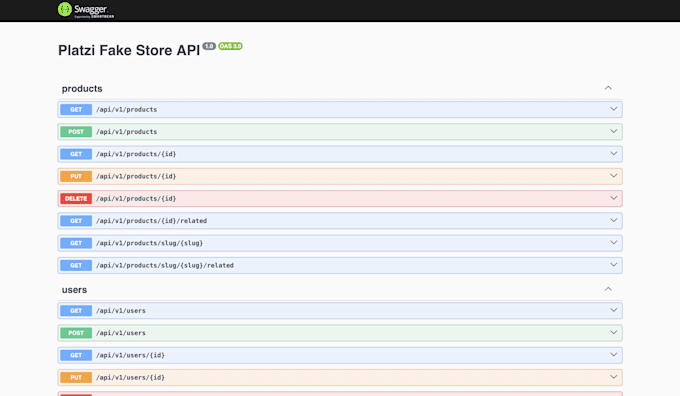Expand POST /api/v1/products arrow
Screen dimensions: 680x396
pyautogui.click(x=613, y=131)
